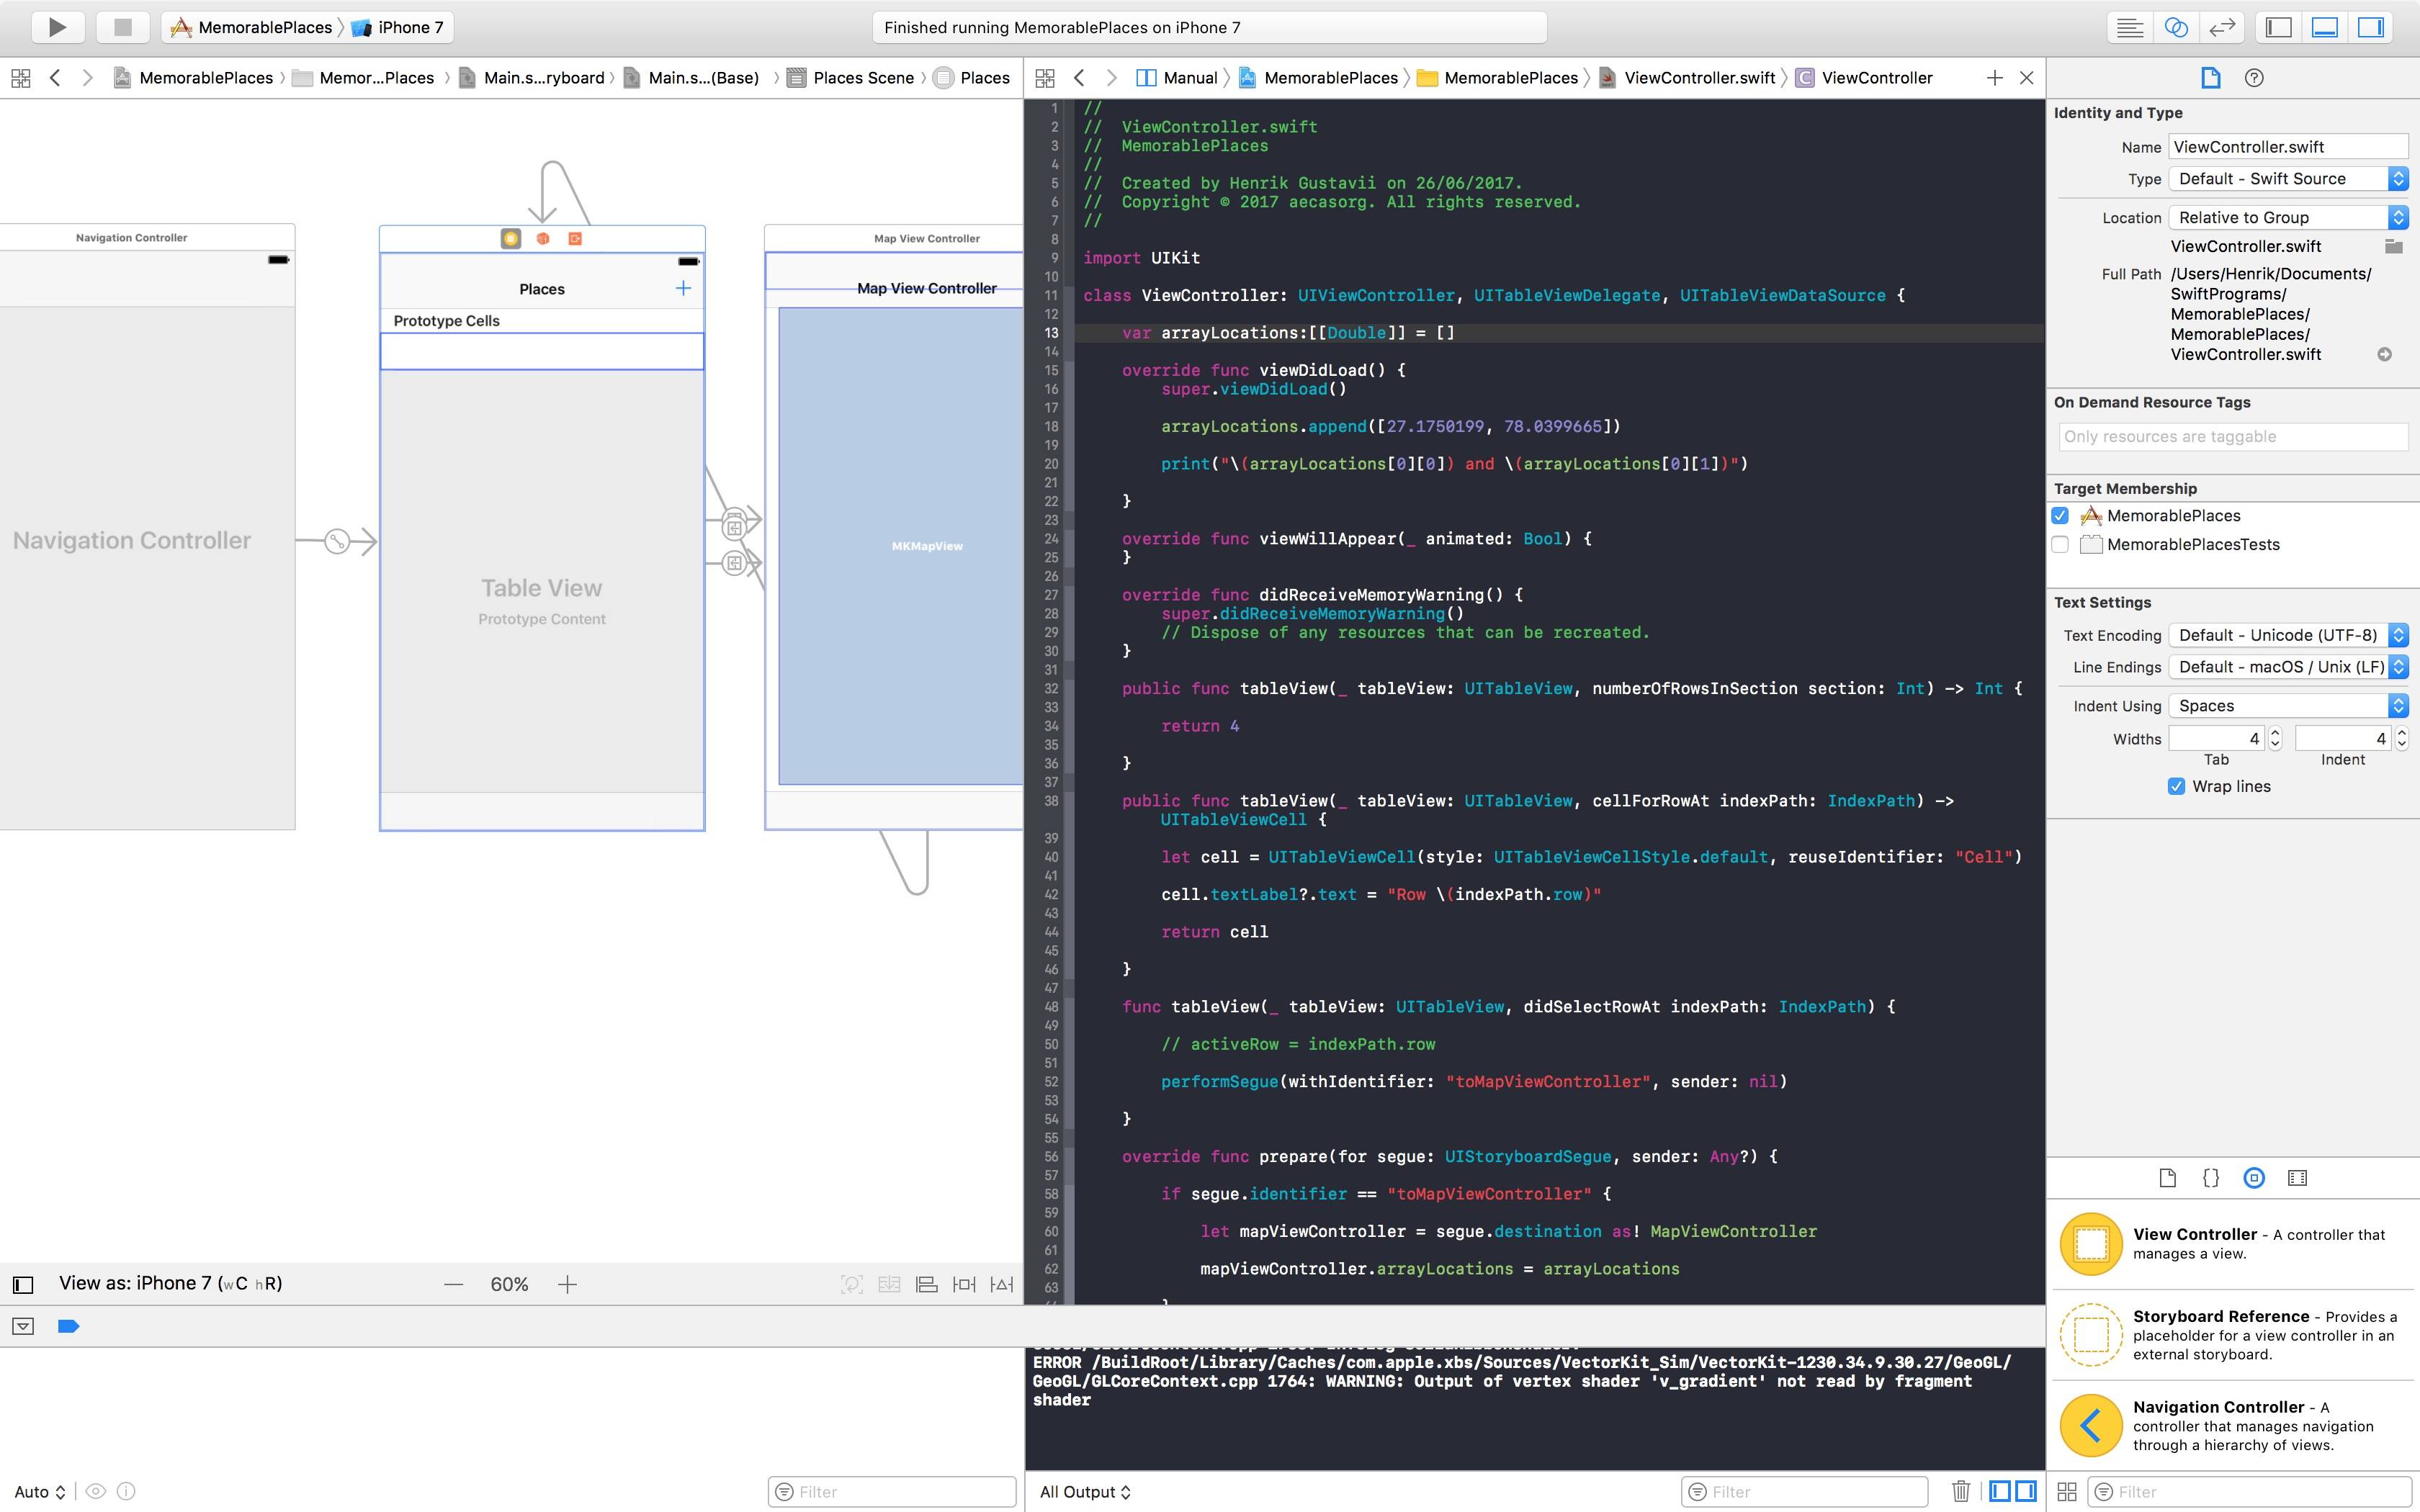Show the Object library

(x=2254, y=1177)
